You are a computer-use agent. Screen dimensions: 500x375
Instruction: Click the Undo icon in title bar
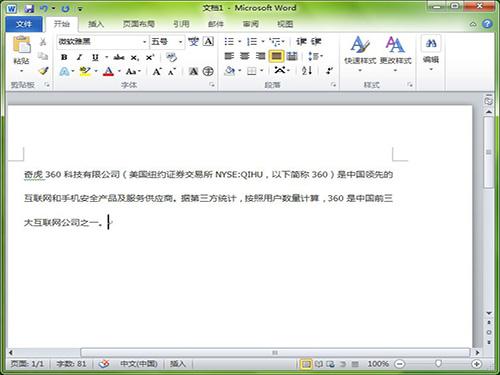44,8
